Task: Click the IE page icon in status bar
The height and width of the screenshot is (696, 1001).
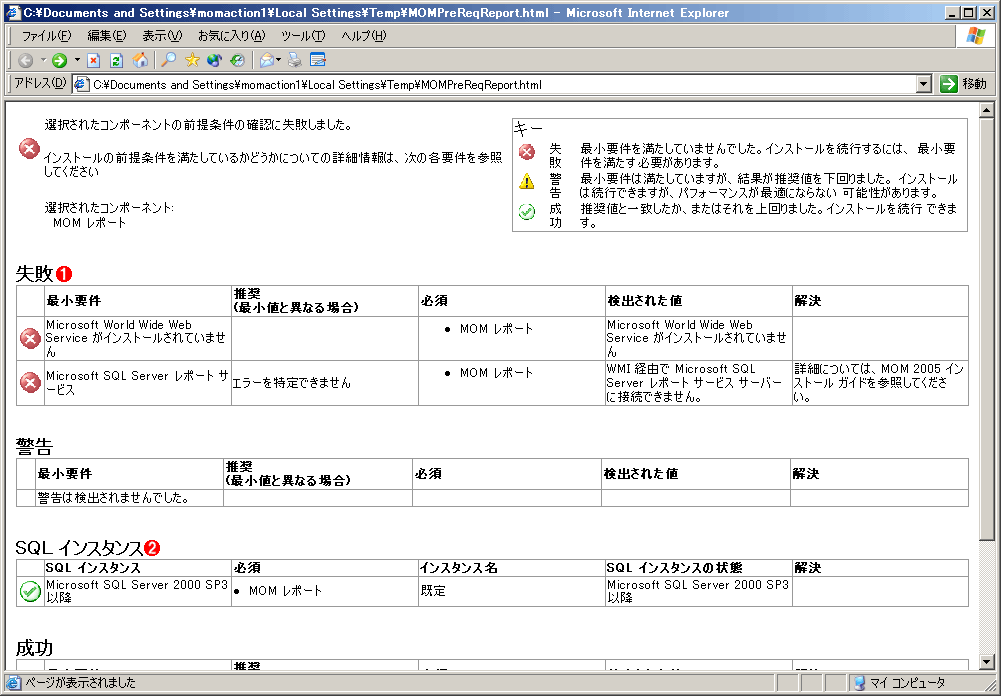Action: [13, 683]
